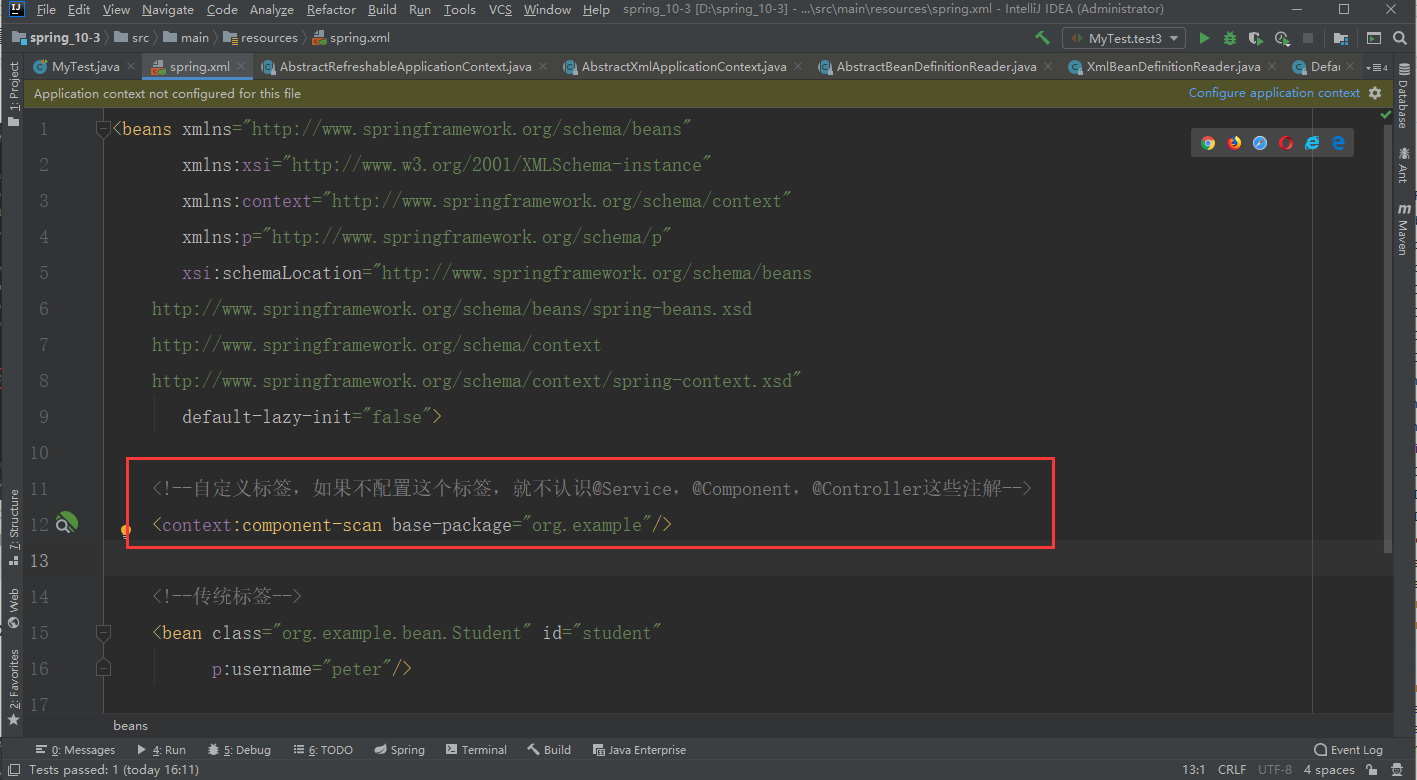
Task: Toggle the Structure tool window
Action: tap(14, 527)
